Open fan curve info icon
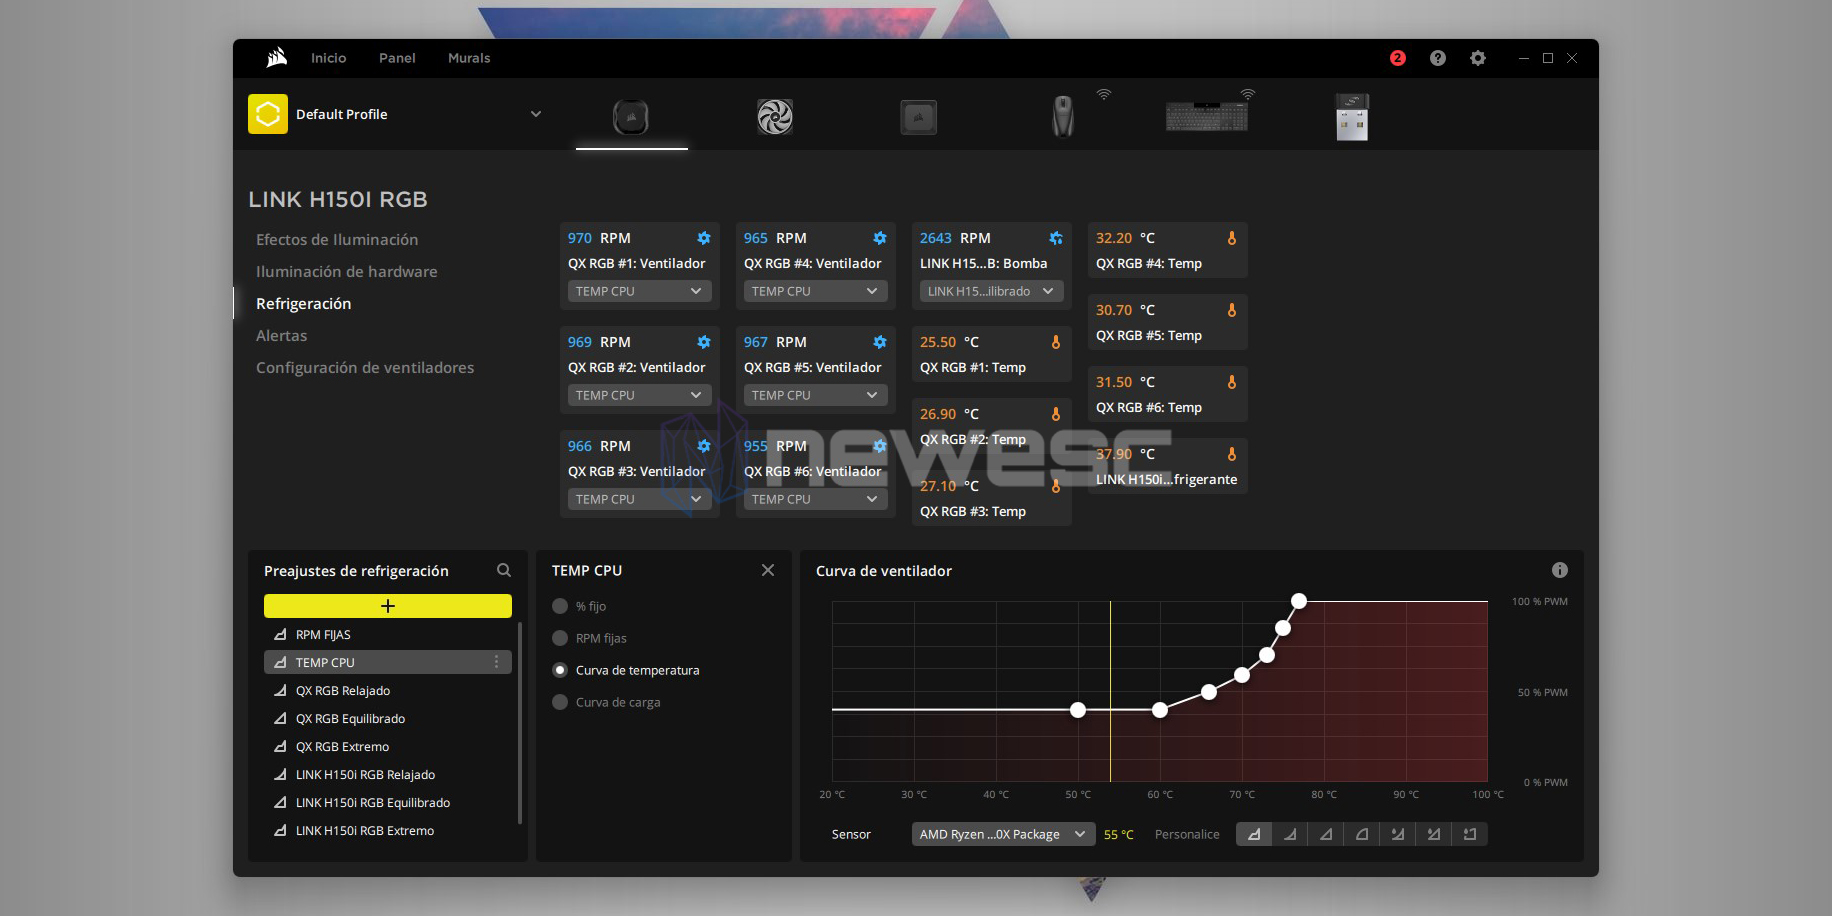The height and width of the screenshot is (916, 1832). (x=1560, y=570)
